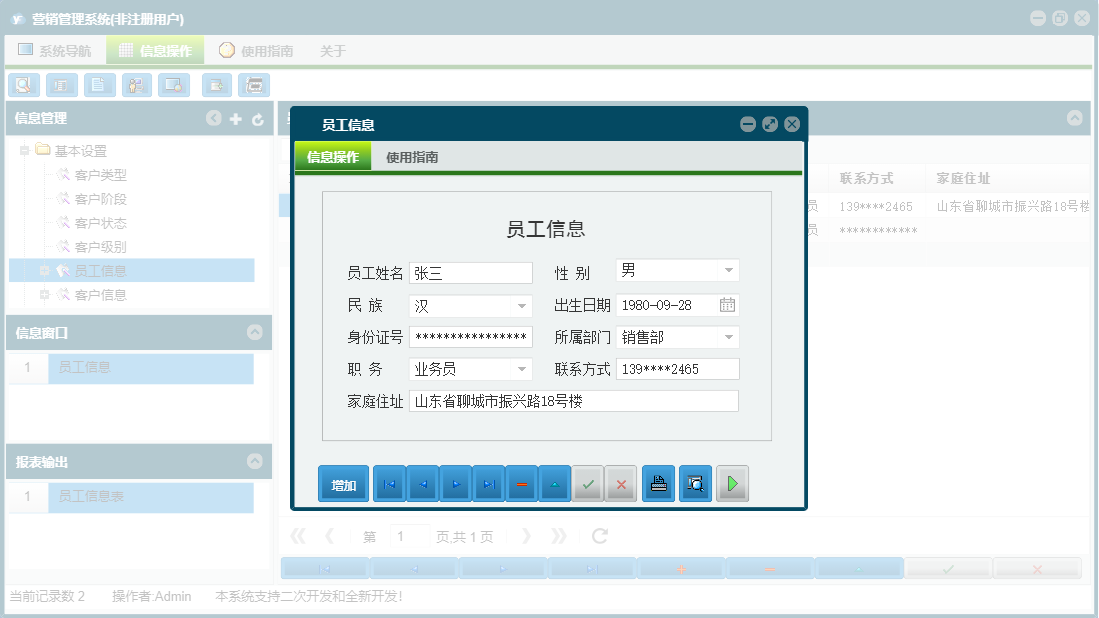Go to next record using arrow icon
The image size is (1099, 618).
[458, 483]
